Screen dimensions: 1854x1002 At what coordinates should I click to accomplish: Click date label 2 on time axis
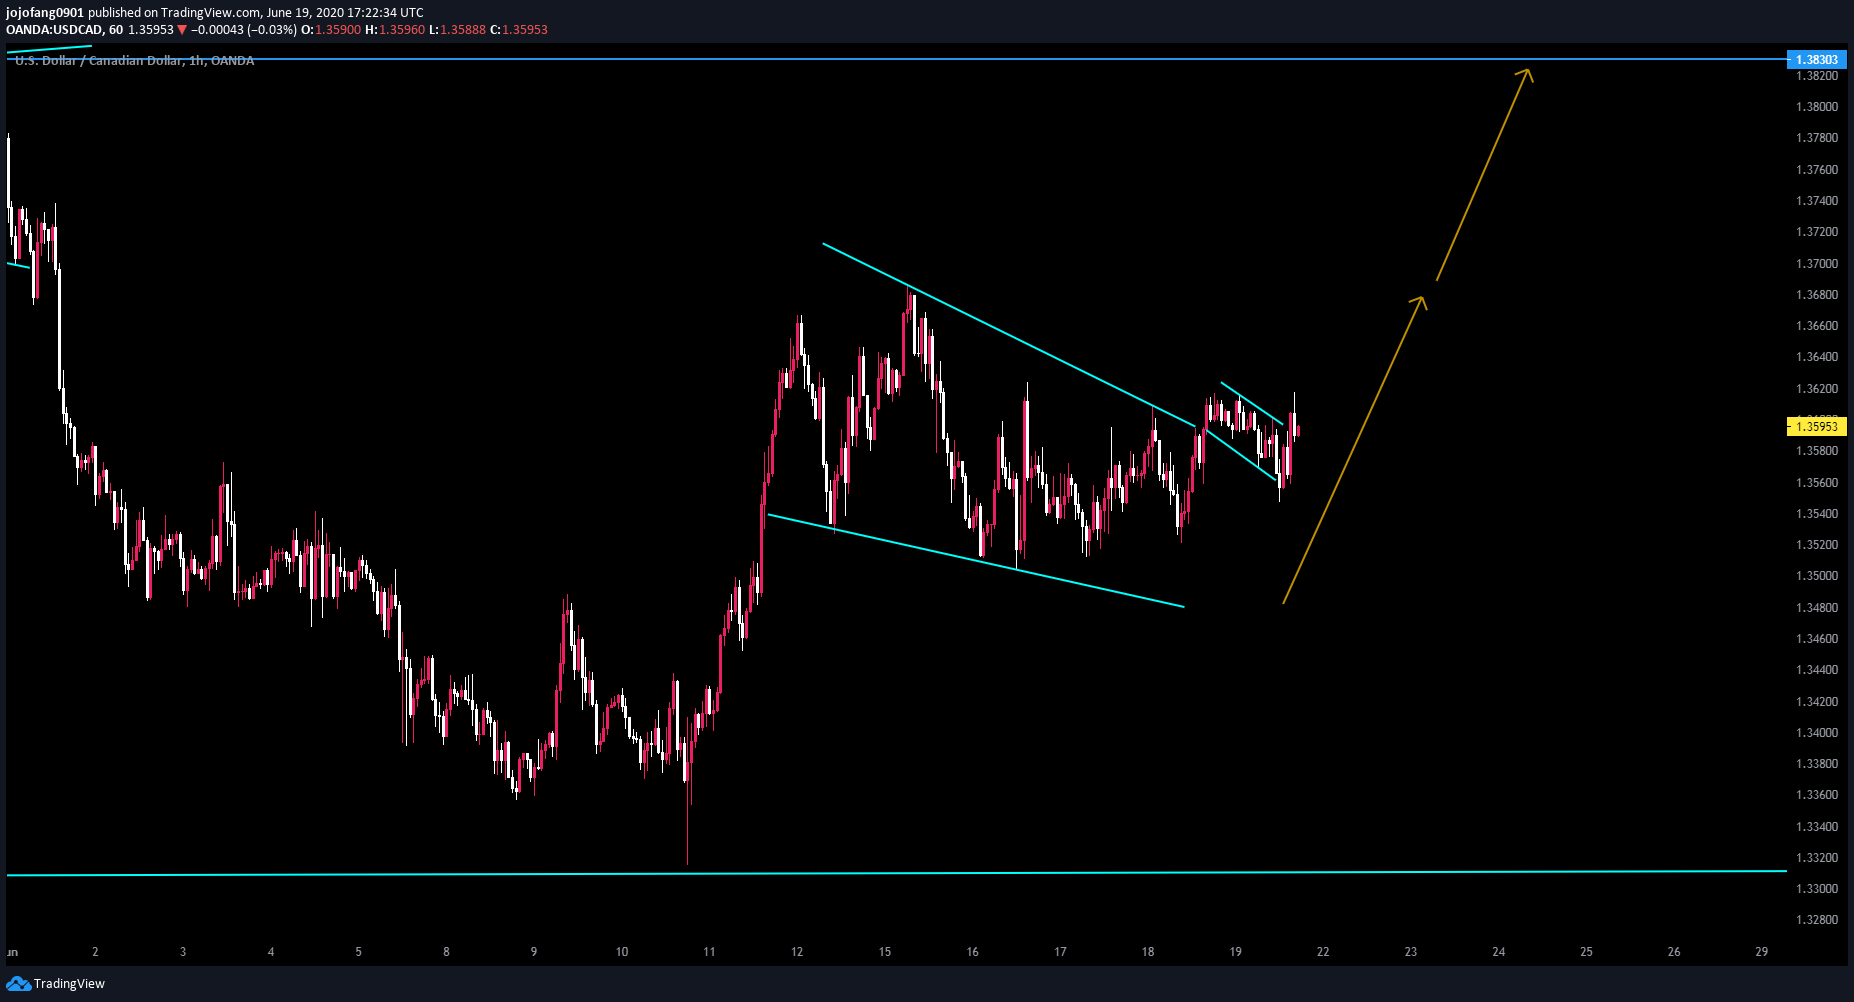coord(95,952)
